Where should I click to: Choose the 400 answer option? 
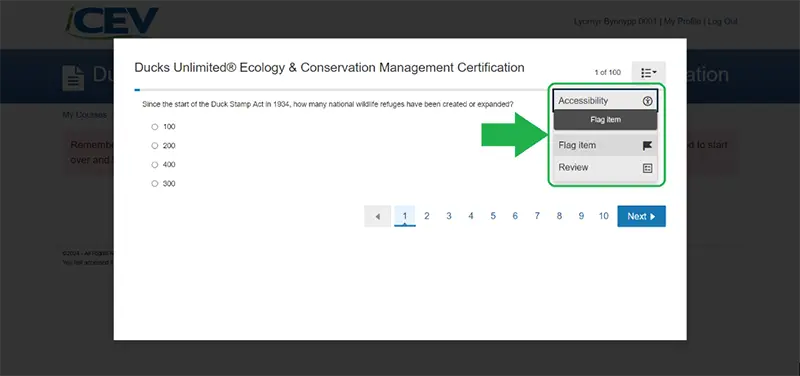[x=155, y=165]
